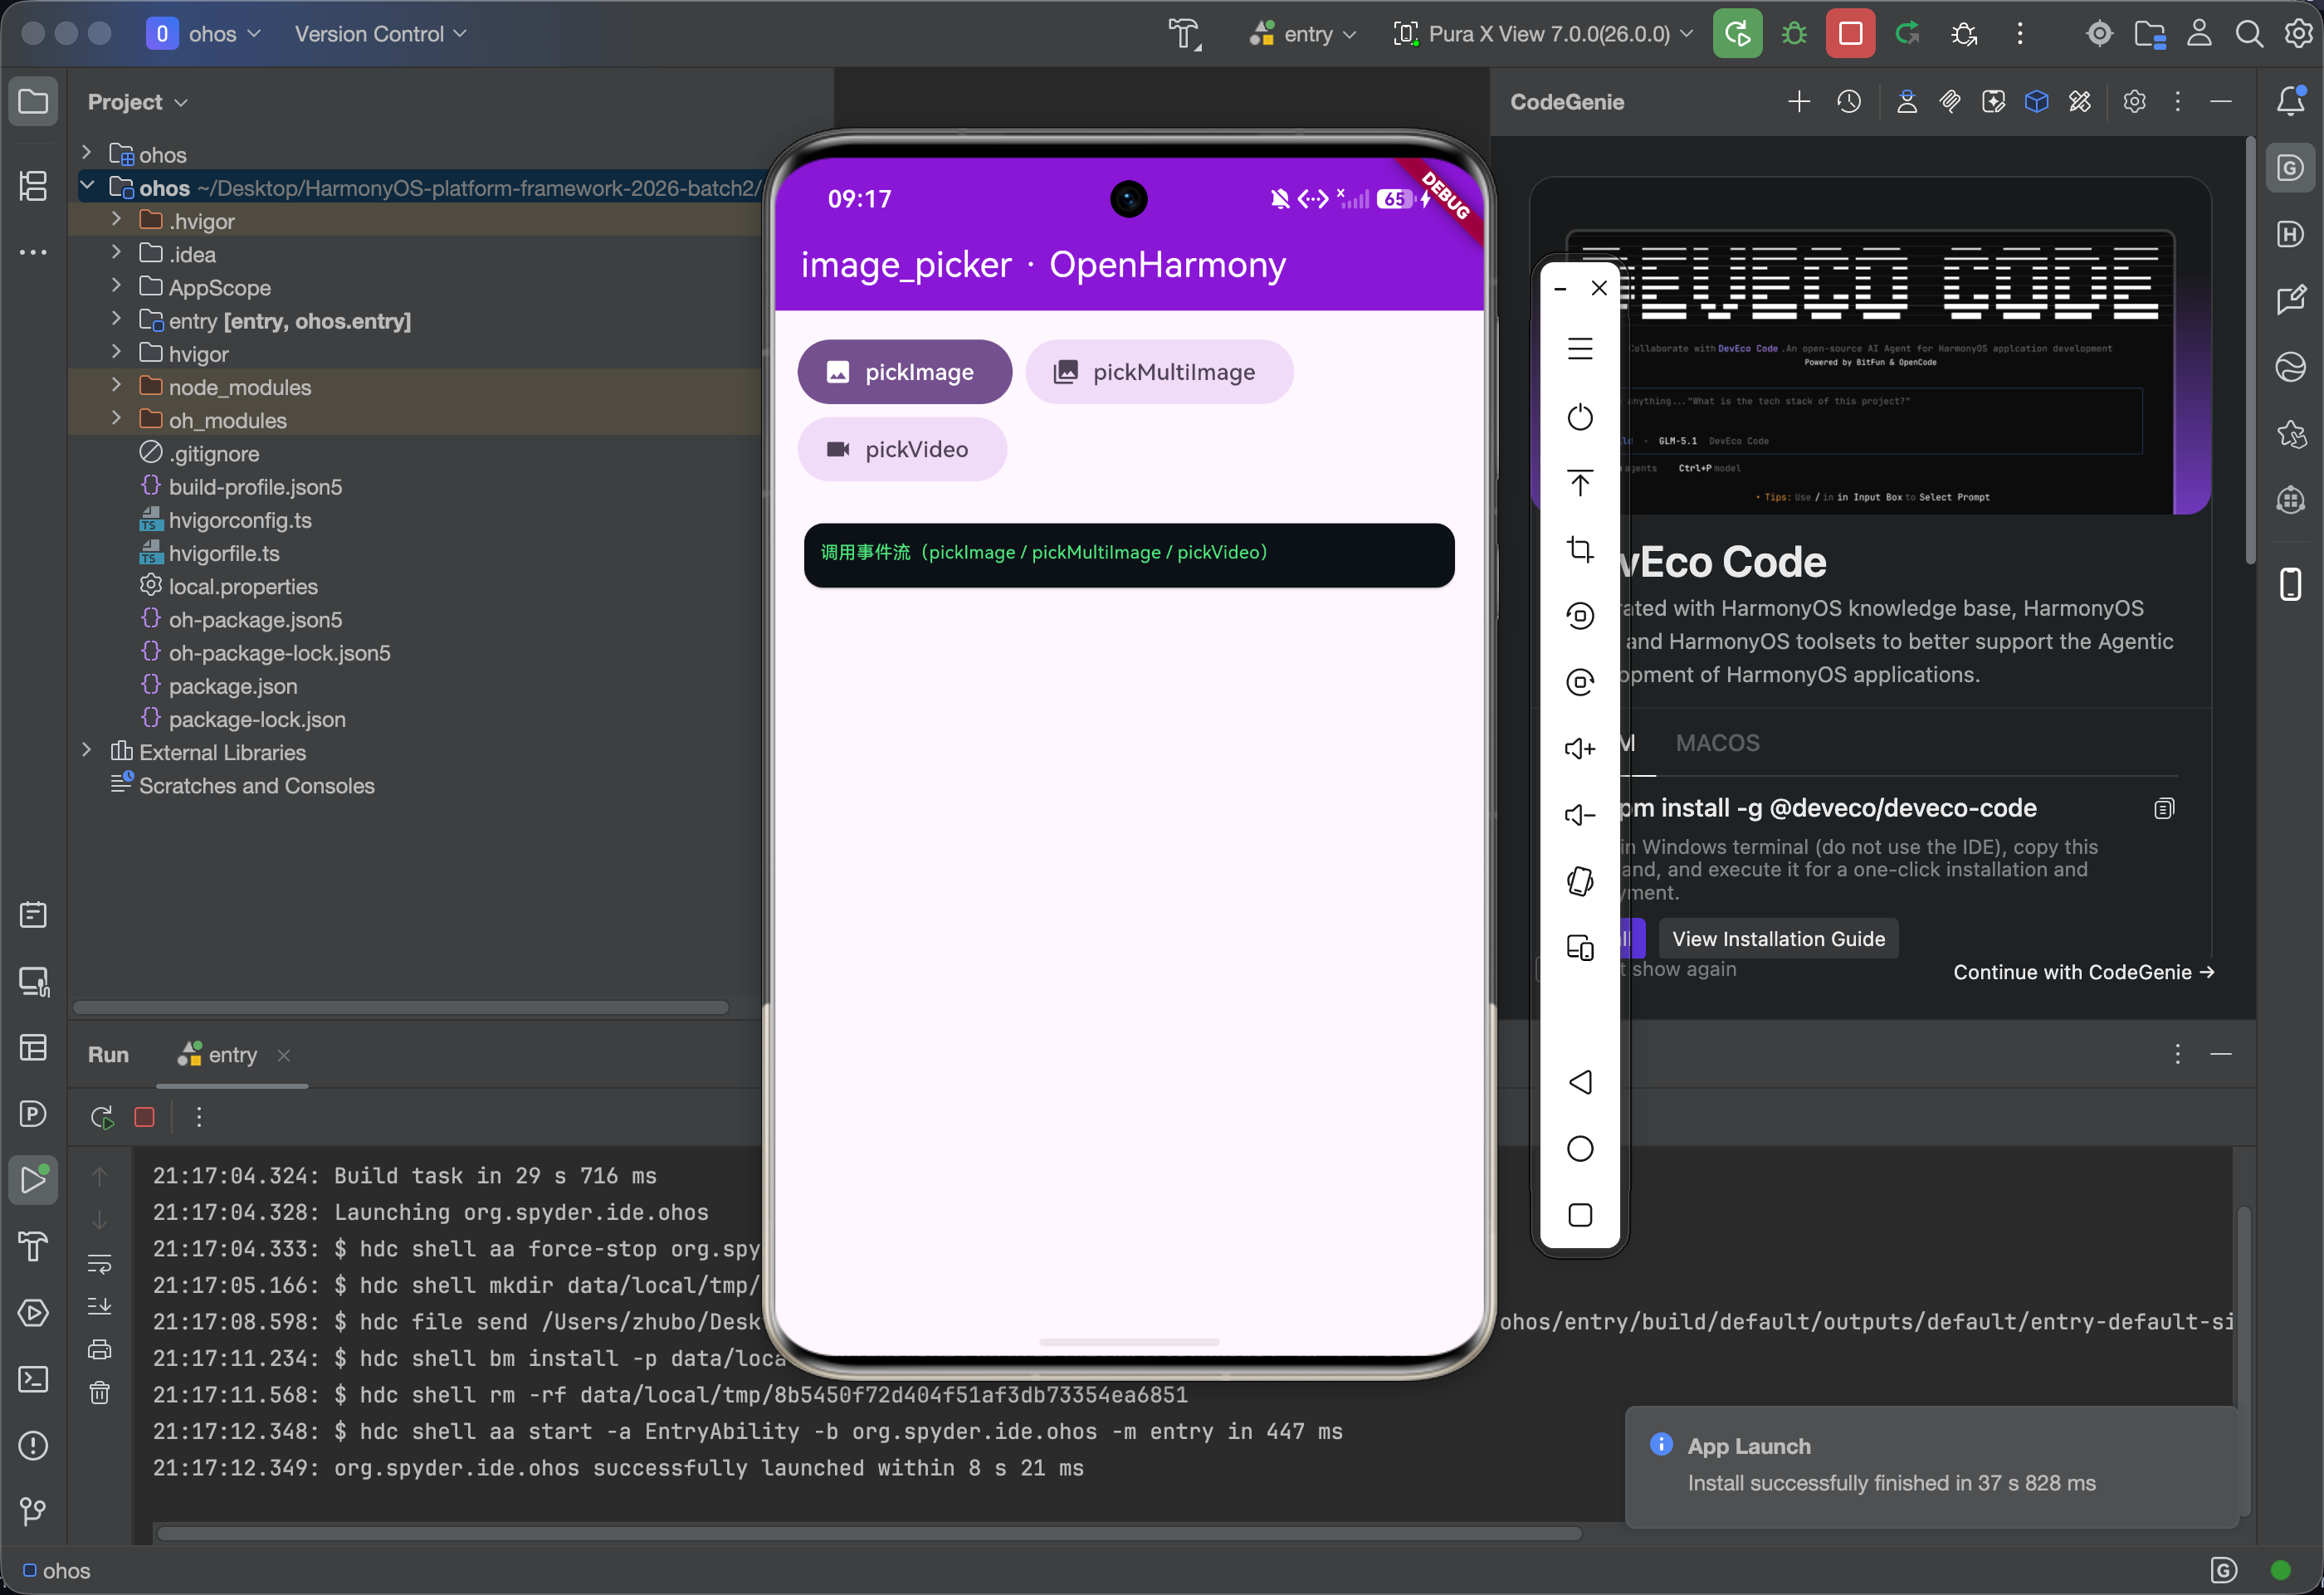
Task: Open the notifications bell in right sidebar
Action: coord(2290,101)
